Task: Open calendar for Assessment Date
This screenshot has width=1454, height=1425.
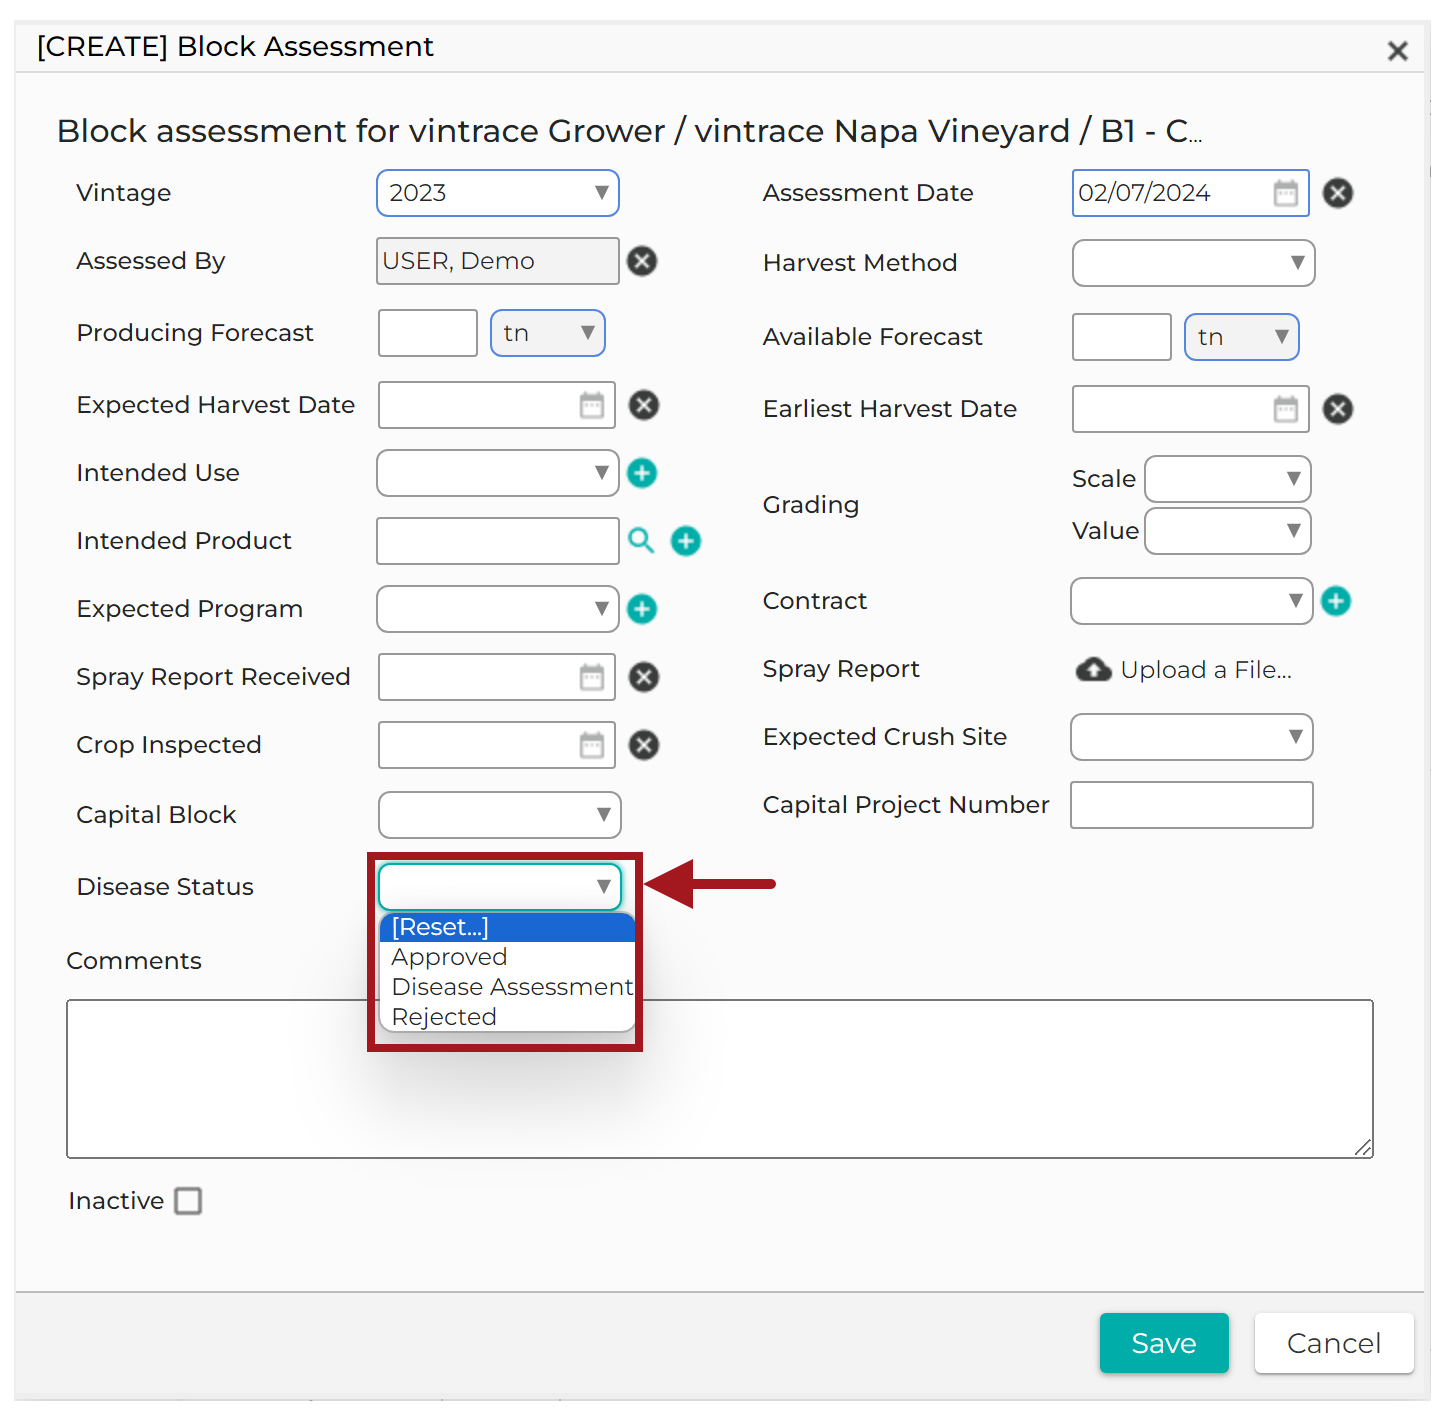Action: [x=1286, y=193]
